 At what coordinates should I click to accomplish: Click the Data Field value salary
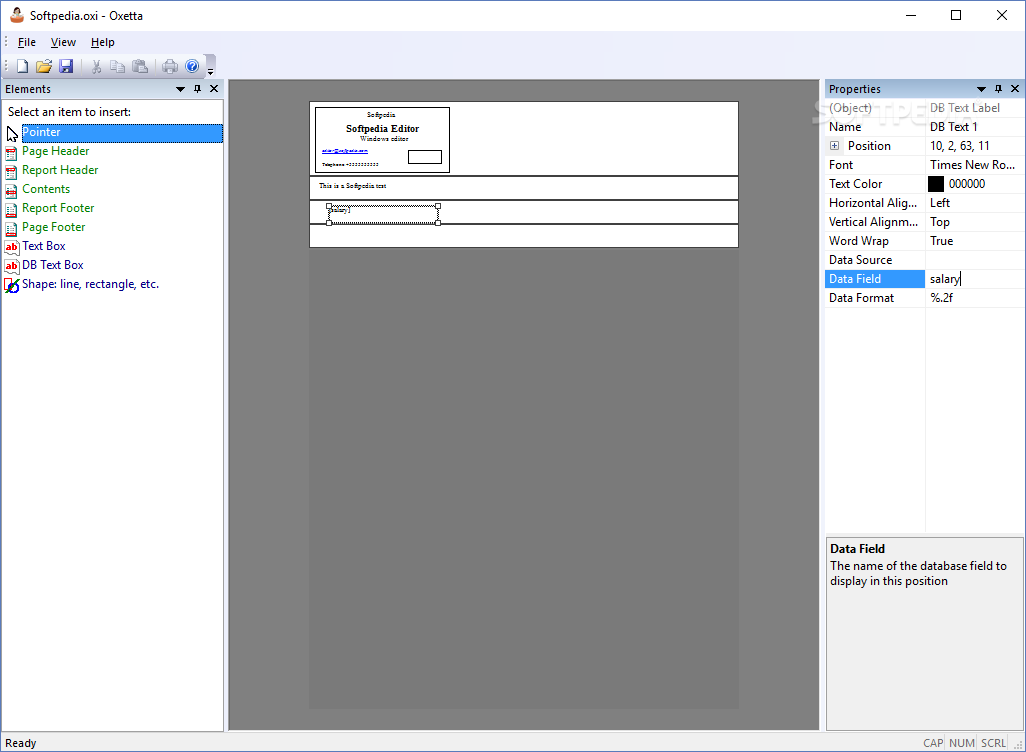coord(975,279)
